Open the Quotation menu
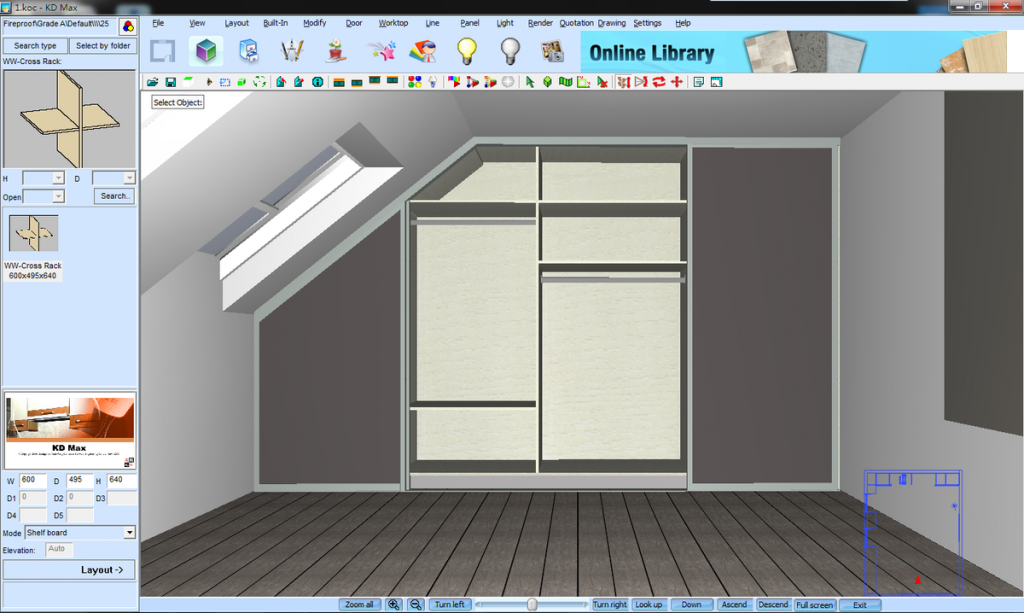This screenshot has height=613, width=1024. pos(576,23)
